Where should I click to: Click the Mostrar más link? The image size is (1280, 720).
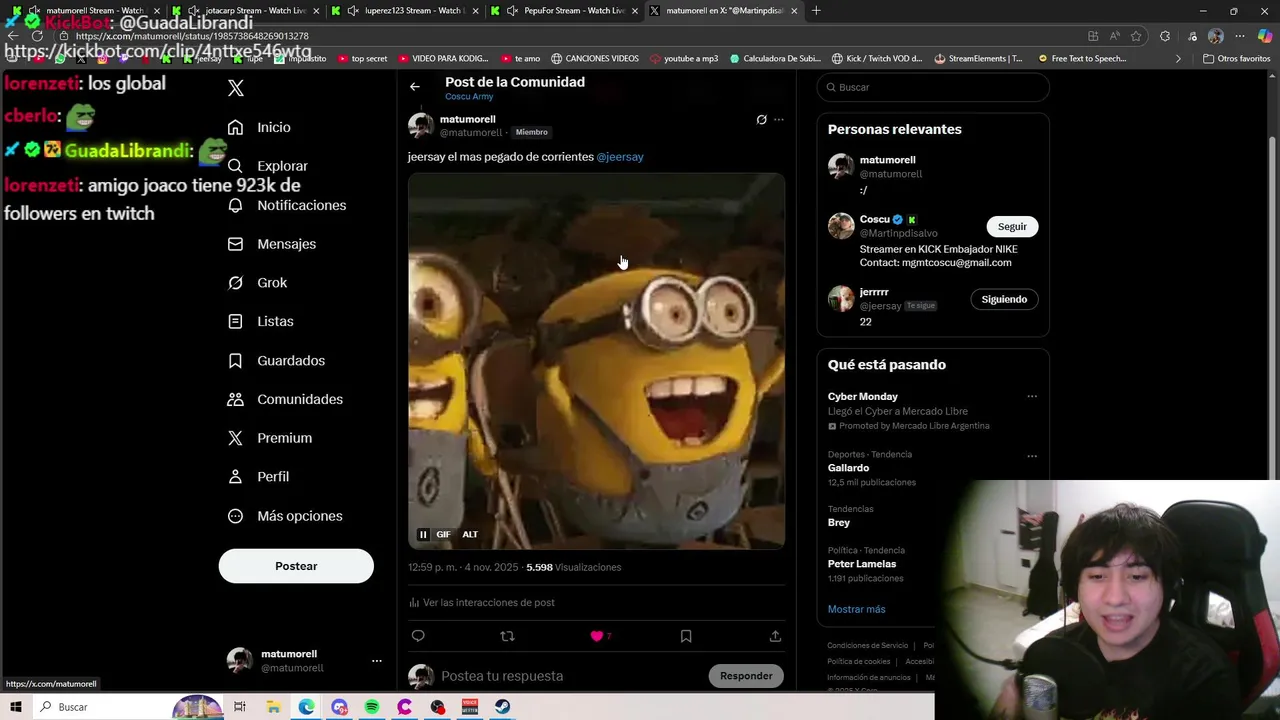point(856,609)
